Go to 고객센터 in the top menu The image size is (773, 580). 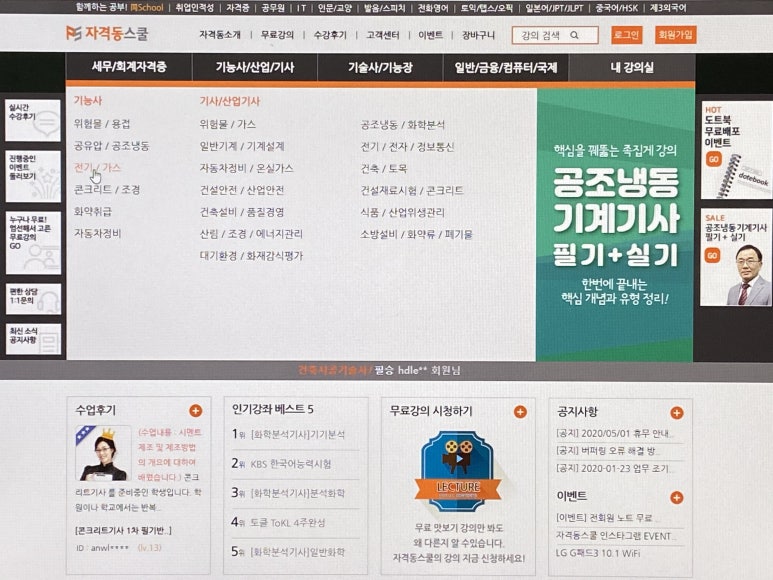(x=383, y=35)
